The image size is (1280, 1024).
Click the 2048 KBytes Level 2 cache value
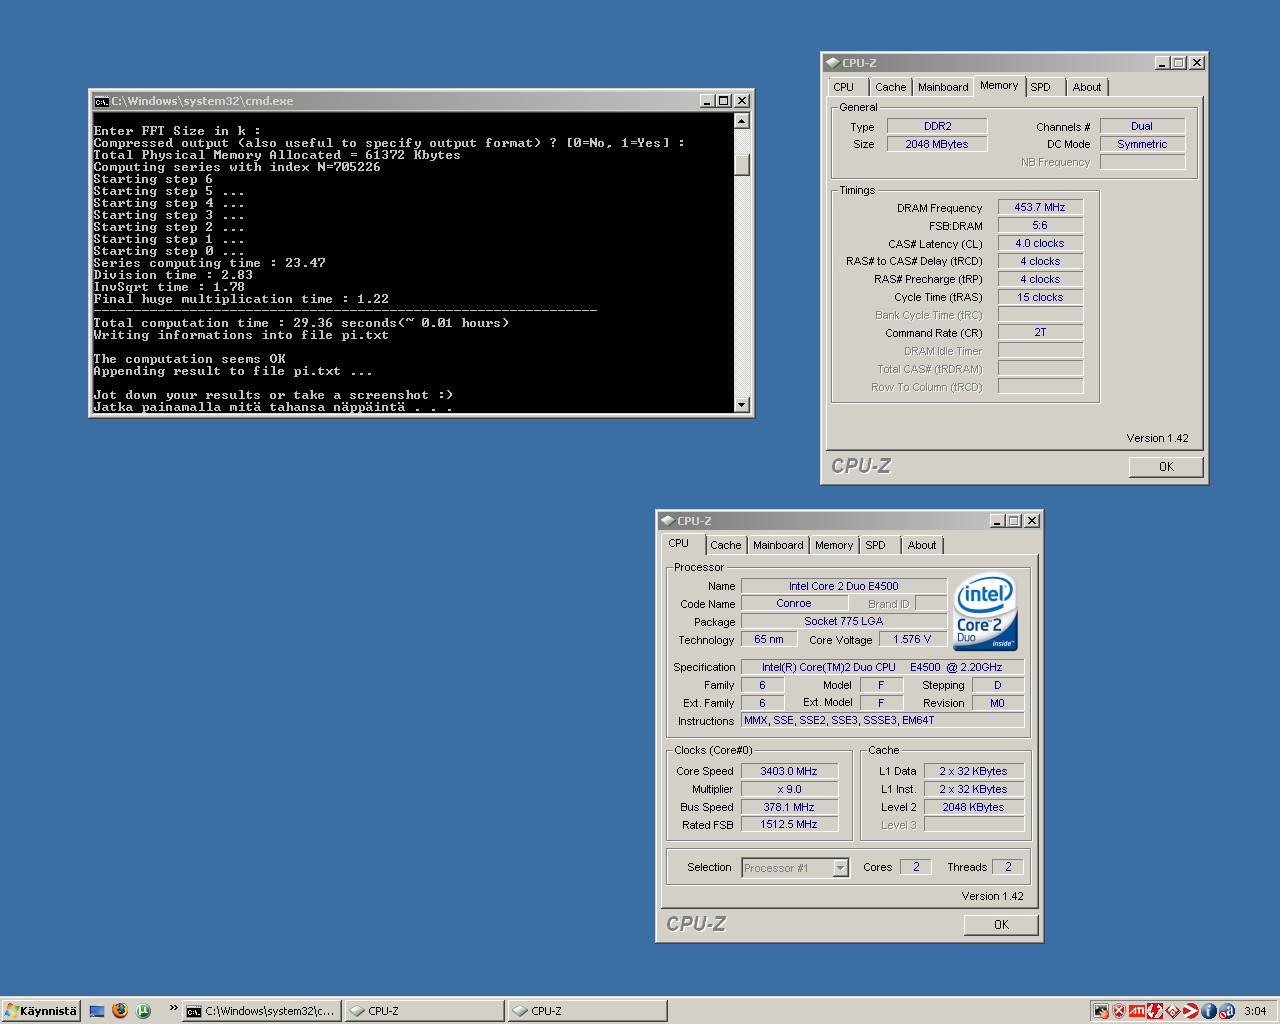(973, 807)
